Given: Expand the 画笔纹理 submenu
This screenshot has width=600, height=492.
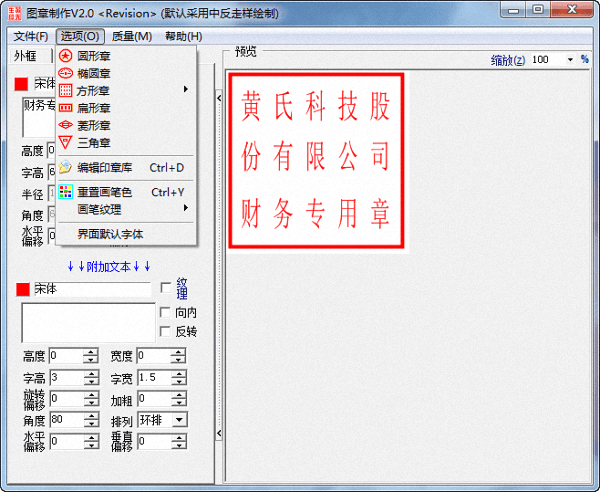Looking at the screenshot, I should tap(130, 209).
